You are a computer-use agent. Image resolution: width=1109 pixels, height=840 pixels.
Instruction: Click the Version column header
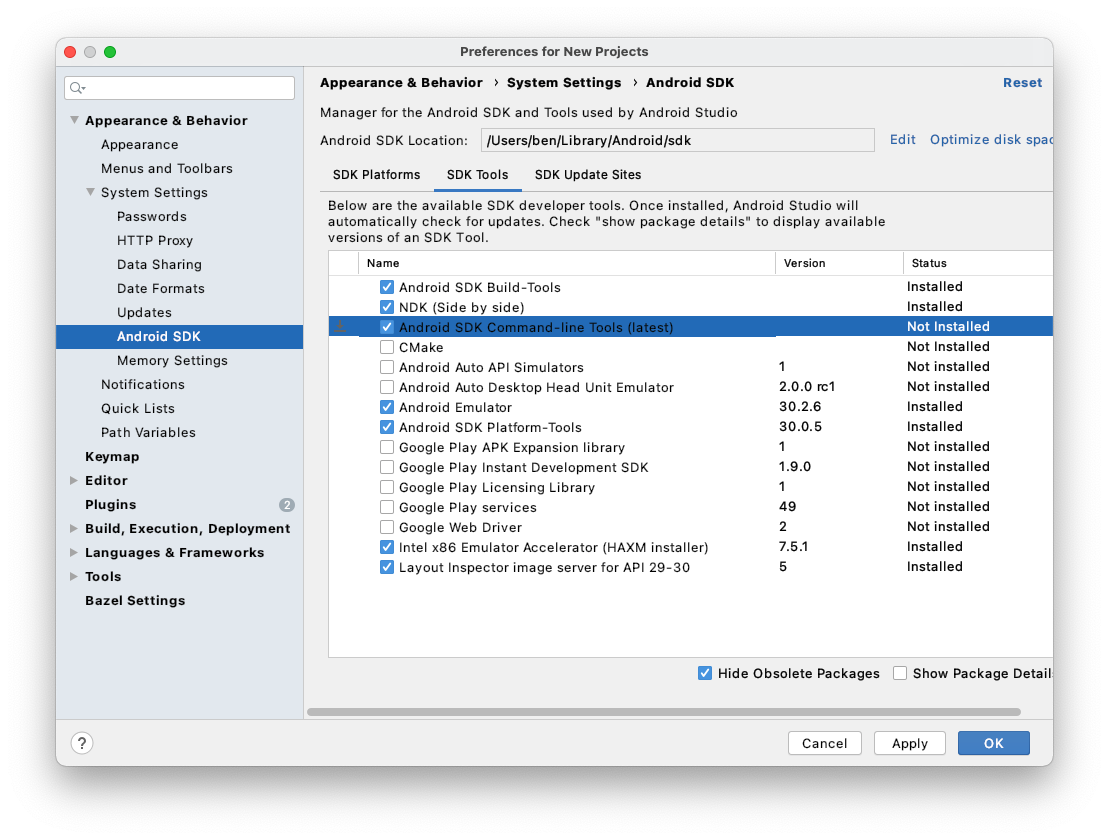[x=839, y=263]
